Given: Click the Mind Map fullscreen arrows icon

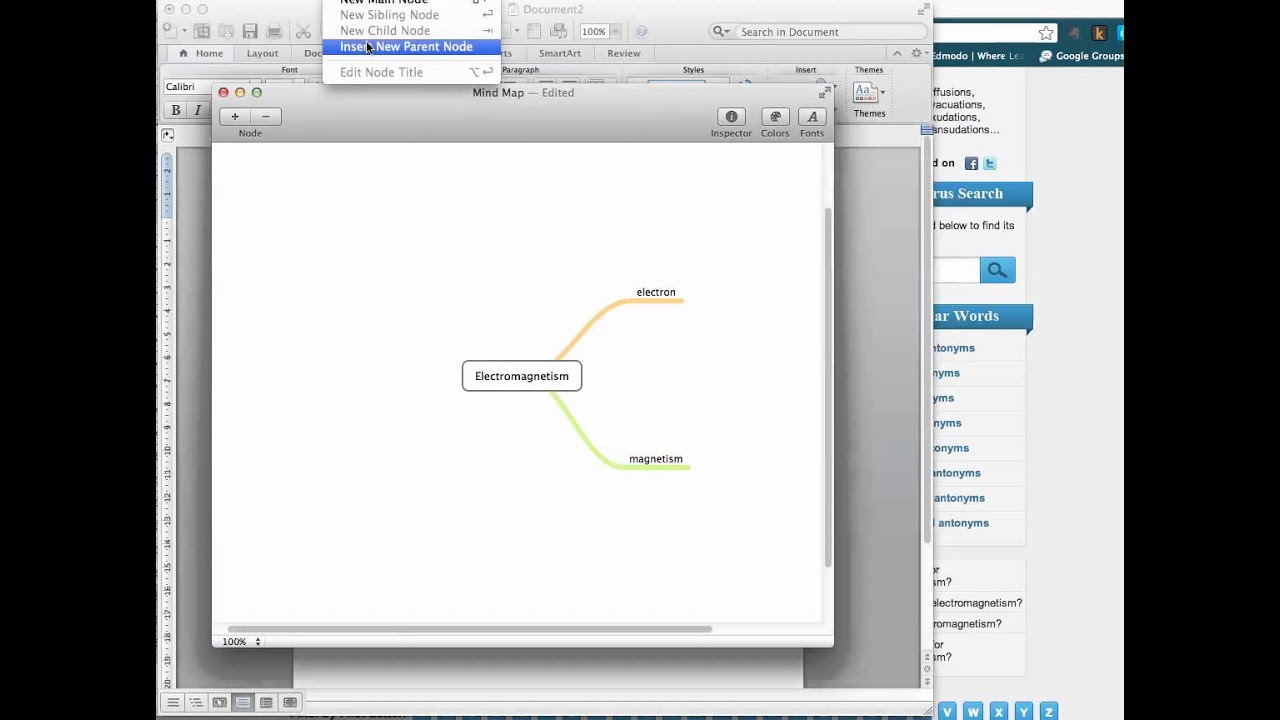Looking at the screenshot, I should coord(824,93).
